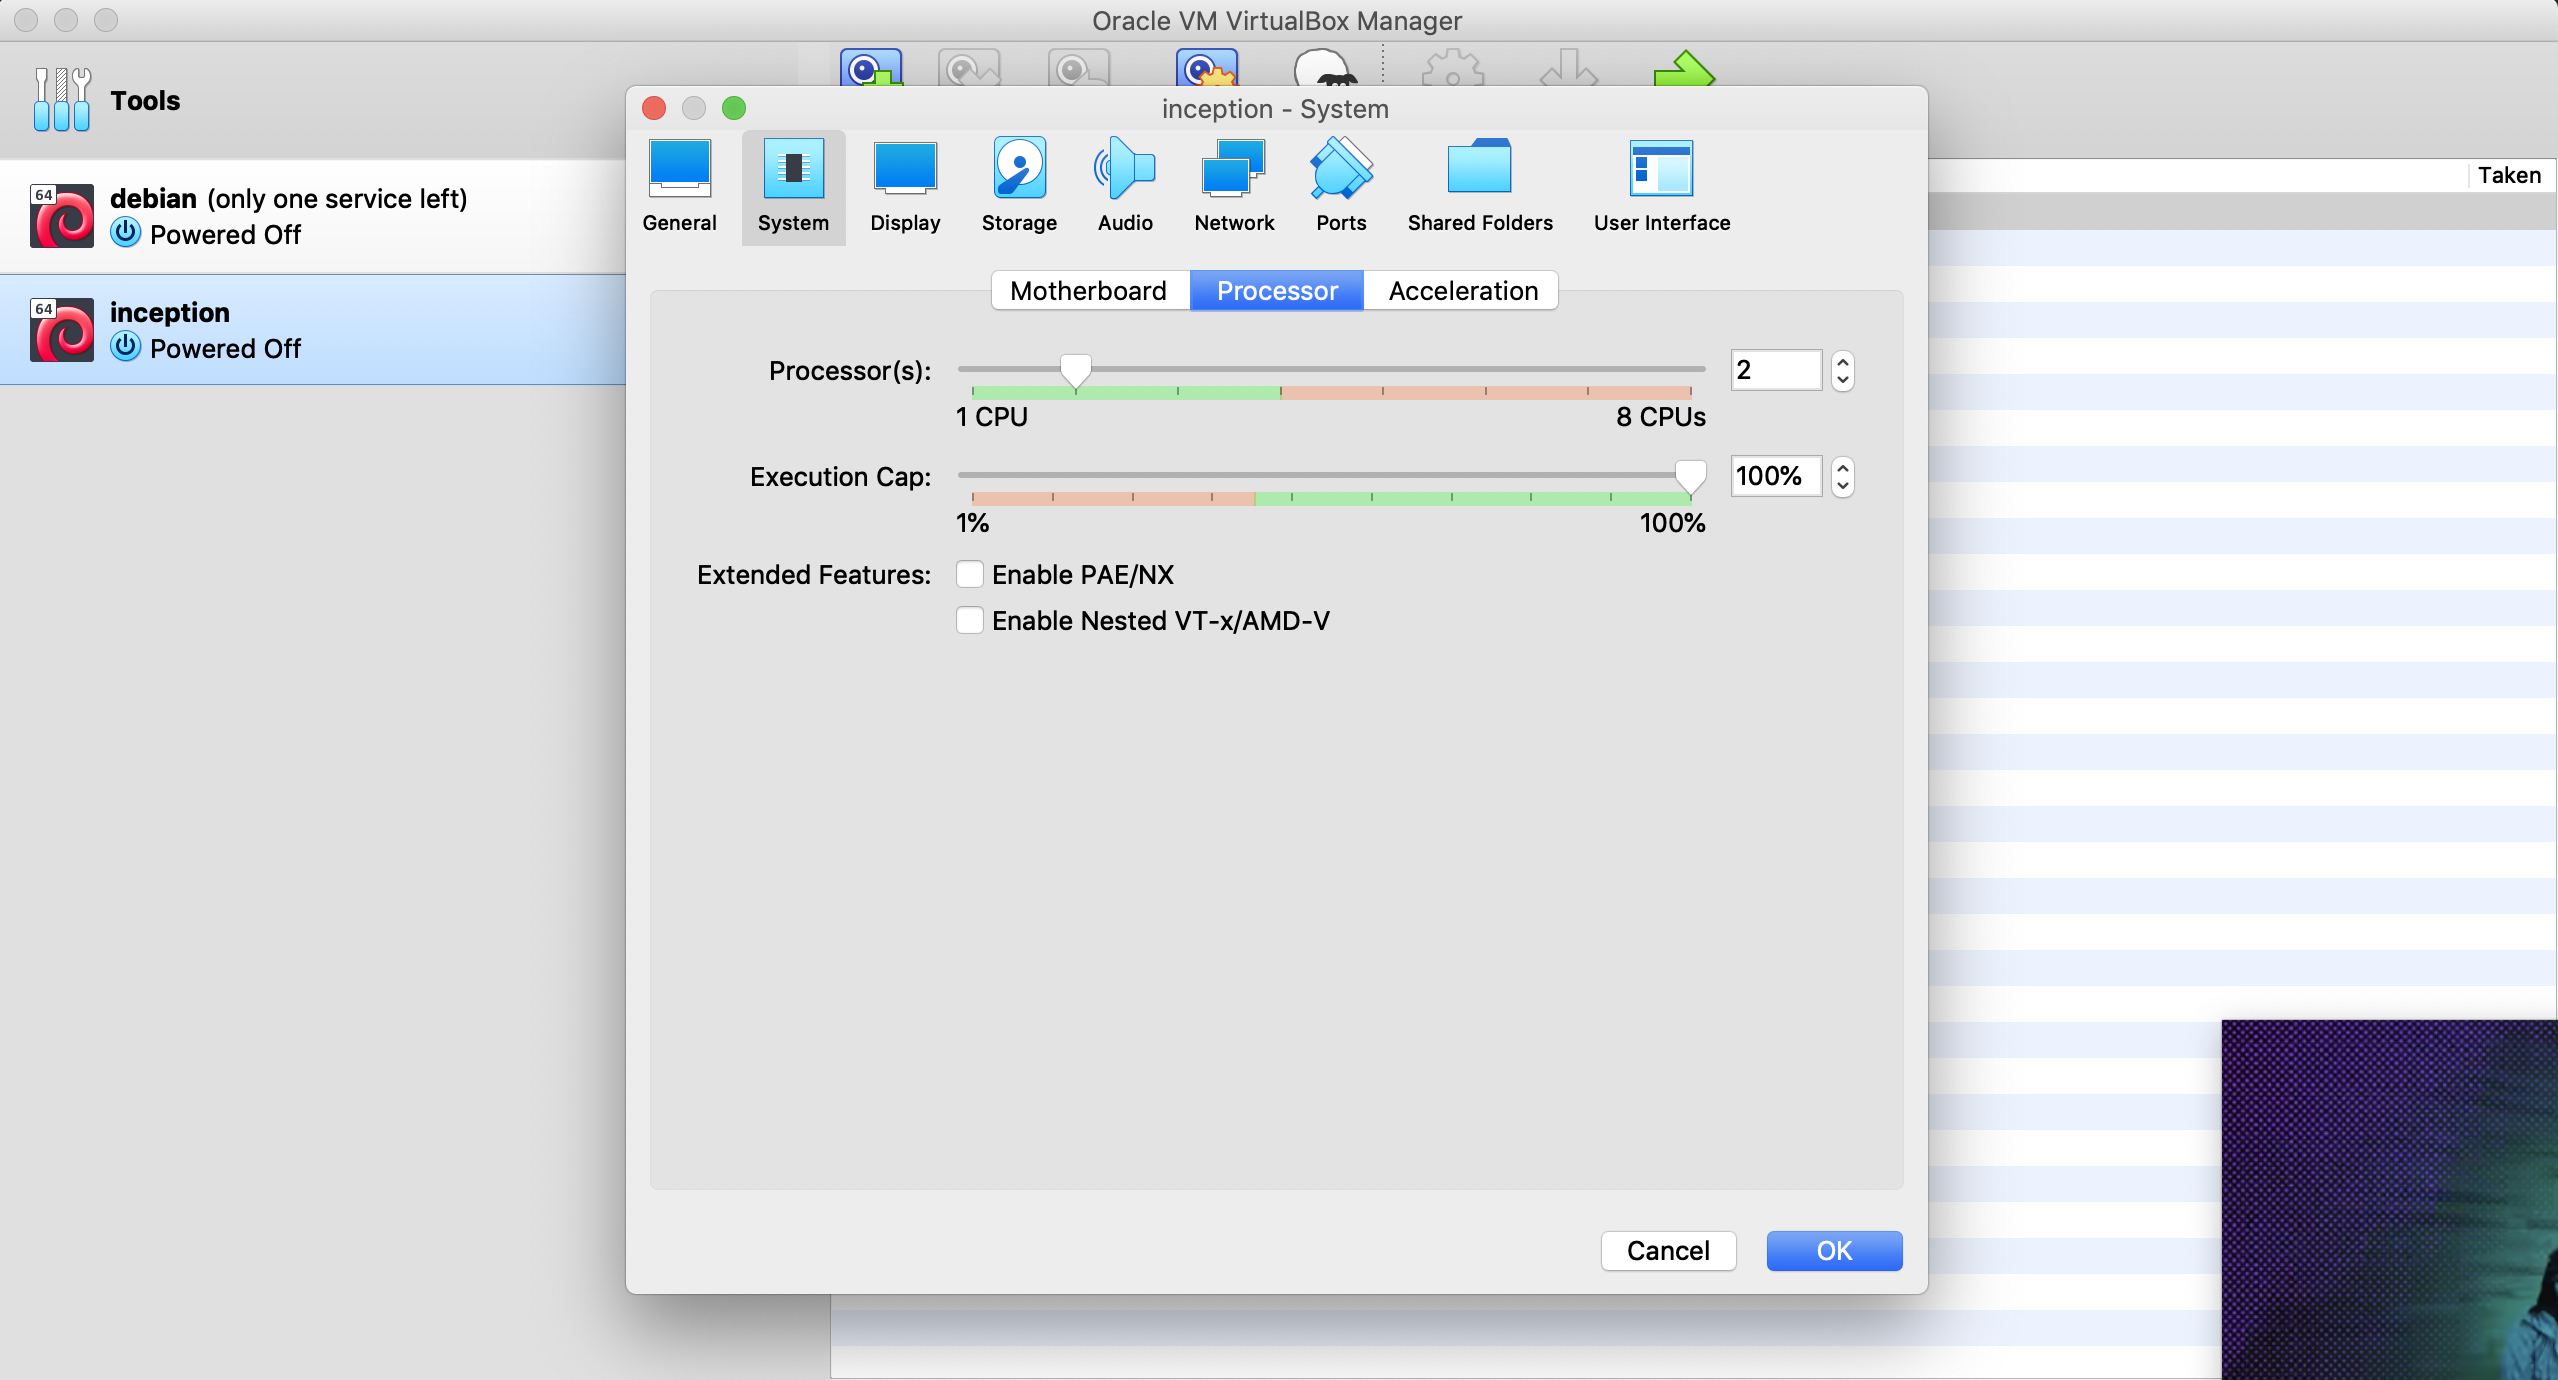Viewport: 2558px width, 1380px height.
Task: Enable Nested VT-x/AMD-V checkbox
Action: tap(969, 620)
